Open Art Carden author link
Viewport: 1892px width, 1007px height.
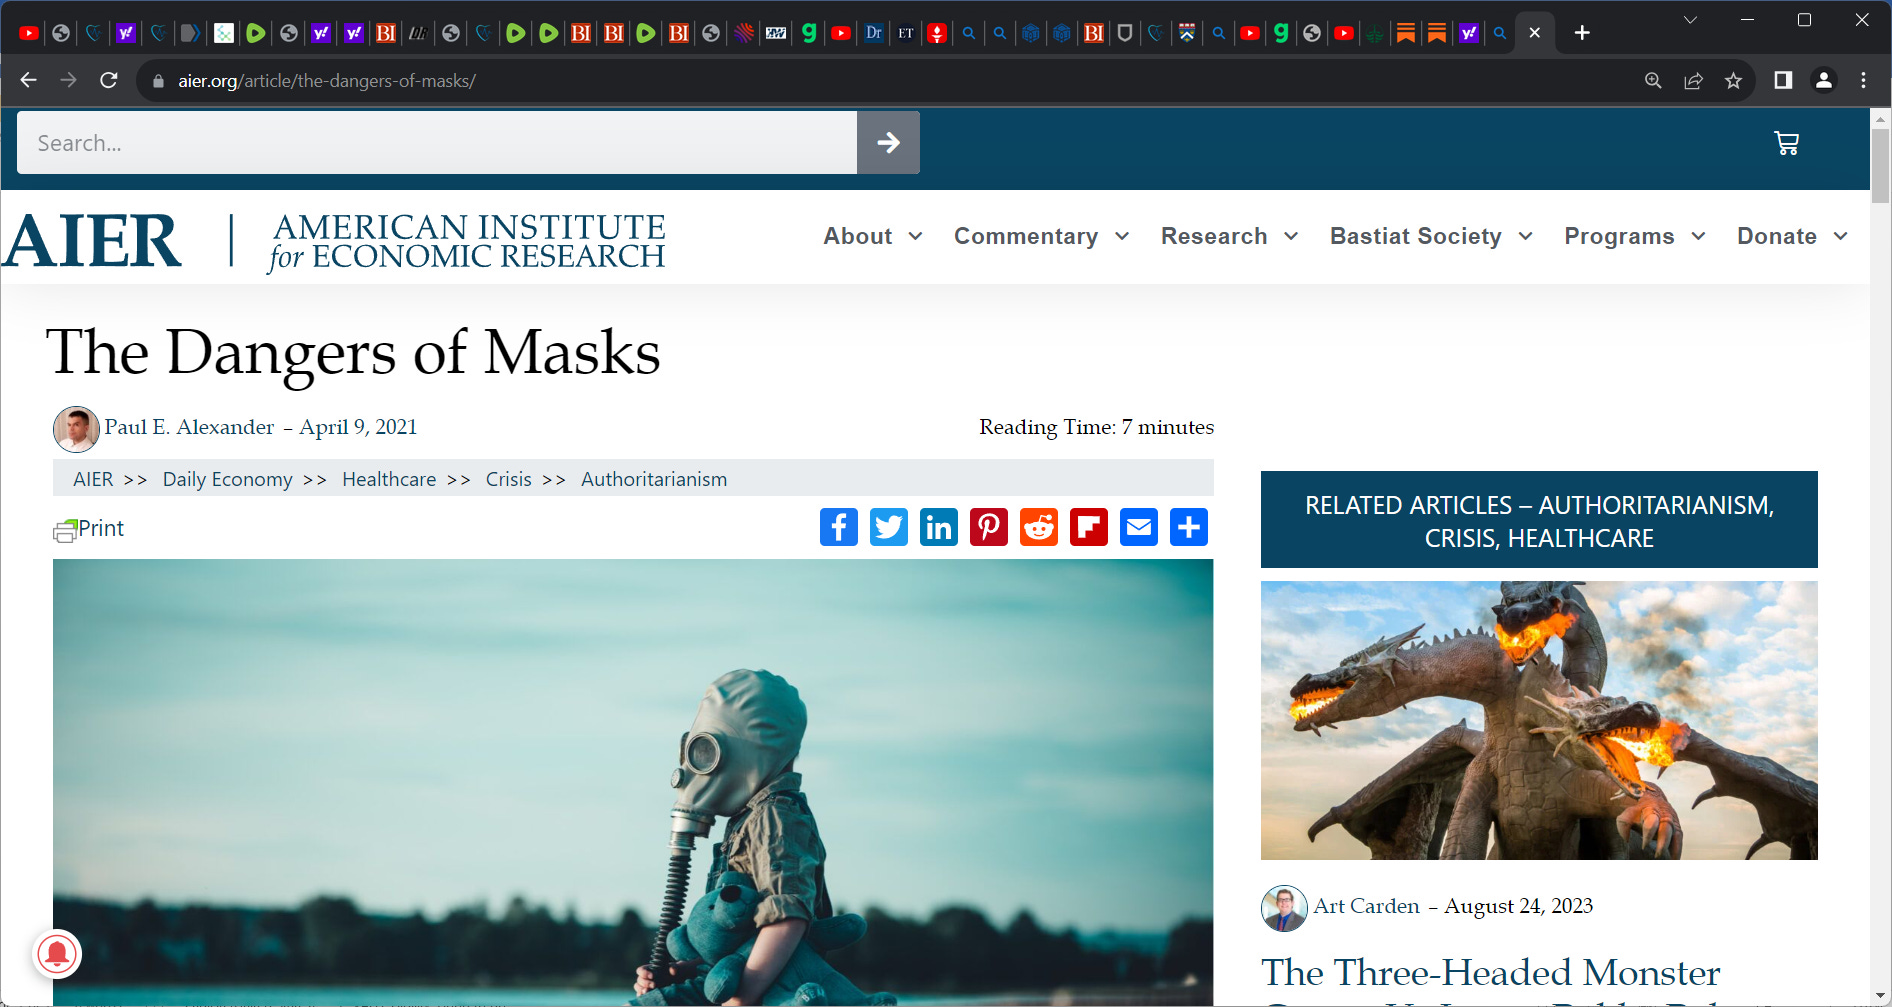1366,906
